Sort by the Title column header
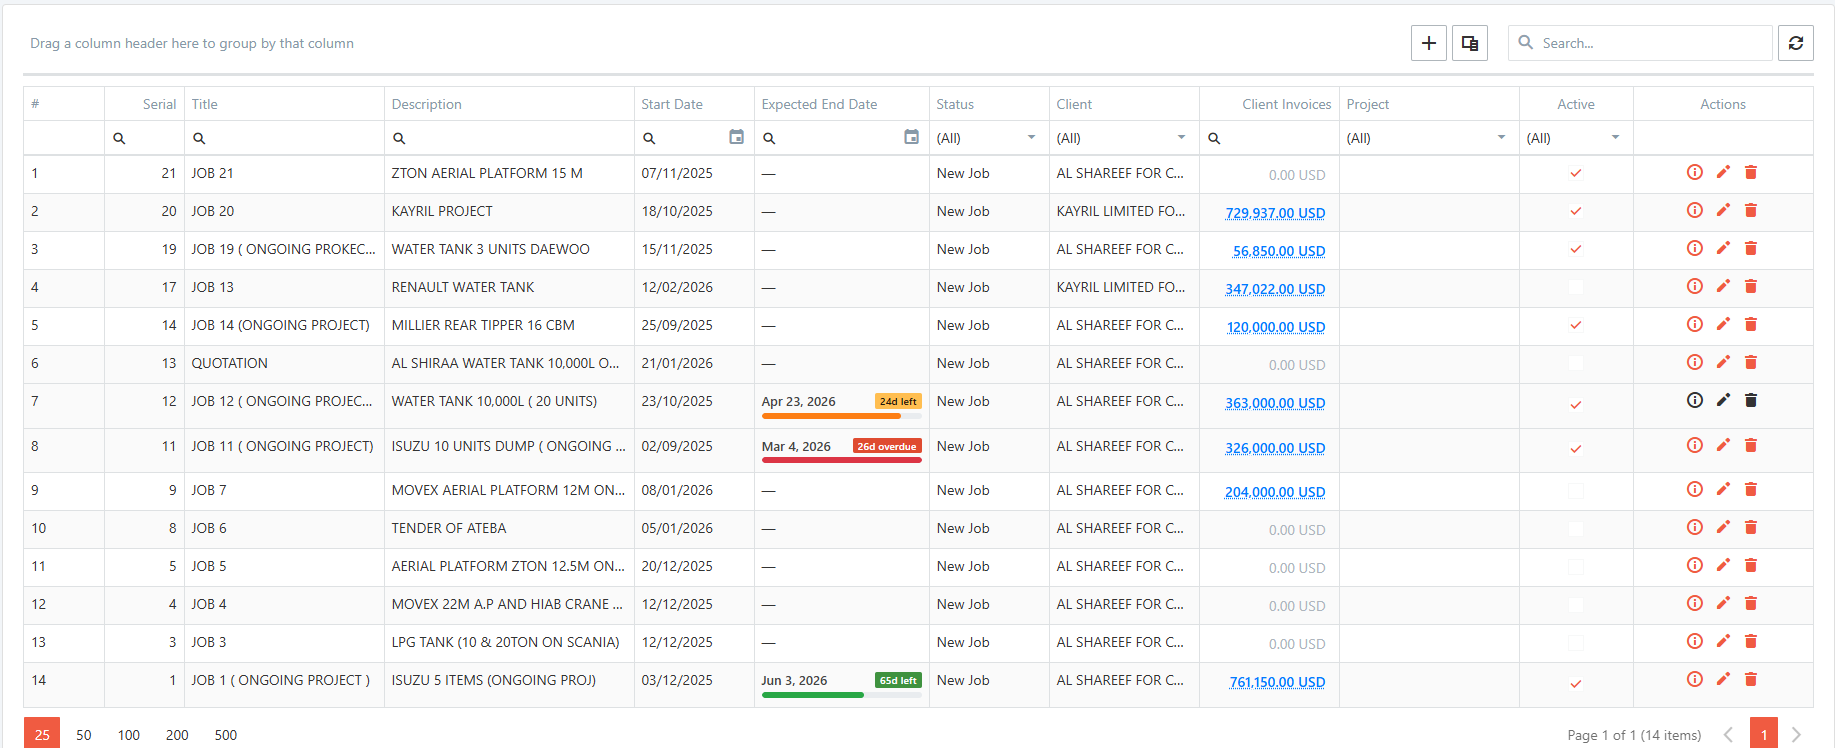This screenshot has height=748, width=1835. coord(205,104)
